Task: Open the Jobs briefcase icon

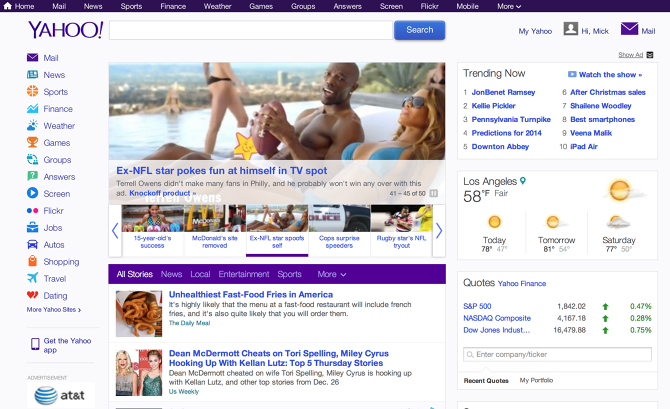Action: pos(32,227)
